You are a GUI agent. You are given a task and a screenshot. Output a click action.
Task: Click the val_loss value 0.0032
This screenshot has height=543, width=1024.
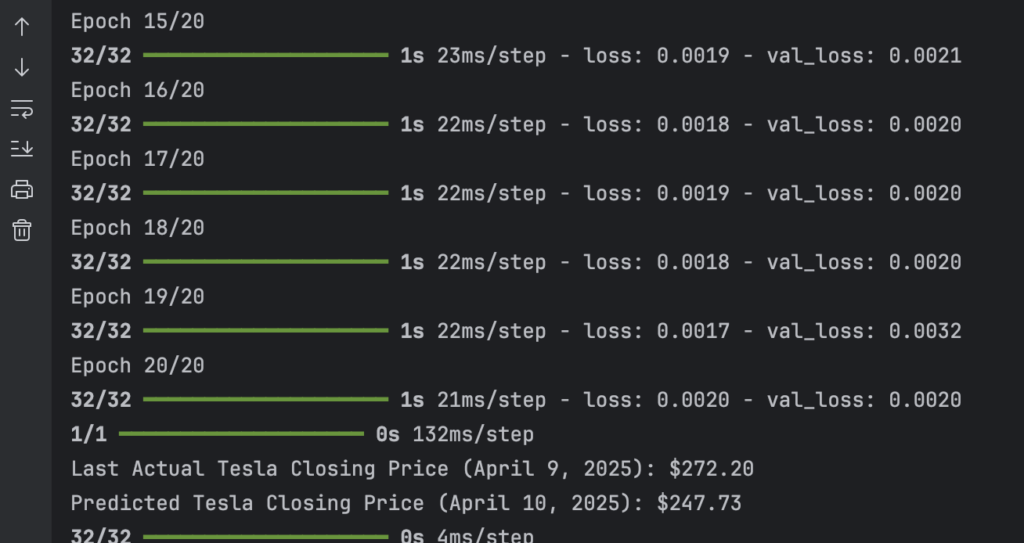[925, 331]
